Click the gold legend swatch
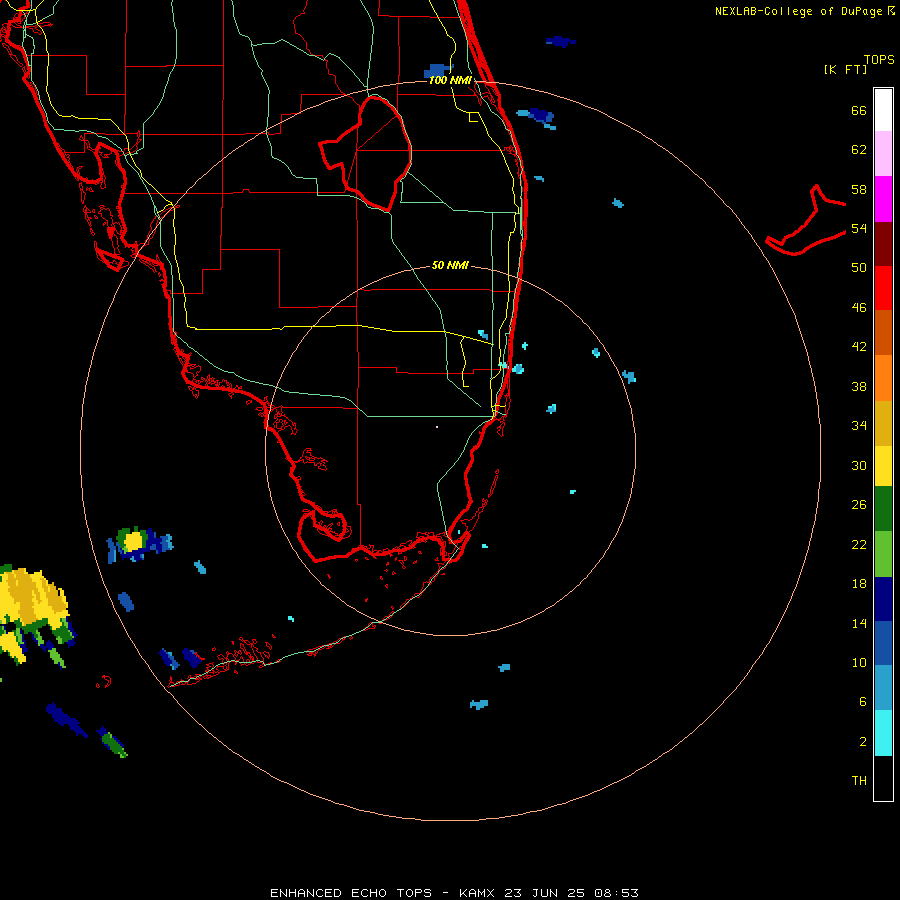 coord(883,423)
